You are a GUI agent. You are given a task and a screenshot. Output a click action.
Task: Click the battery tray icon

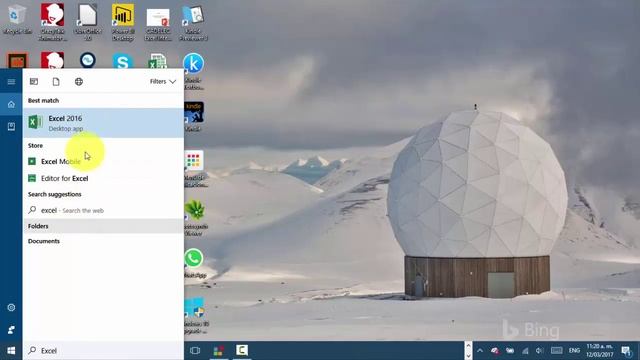point(510,351)
